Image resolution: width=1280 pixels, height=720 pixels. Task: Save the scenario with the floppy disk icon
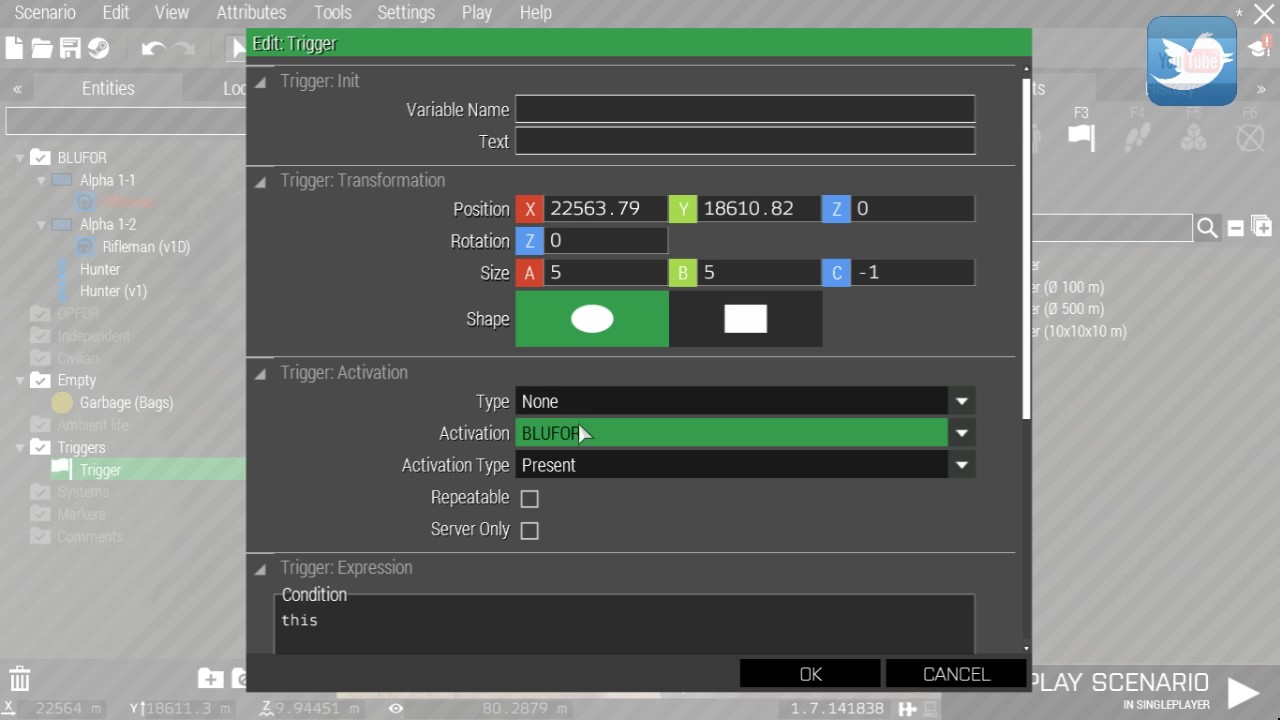point(70,48)
